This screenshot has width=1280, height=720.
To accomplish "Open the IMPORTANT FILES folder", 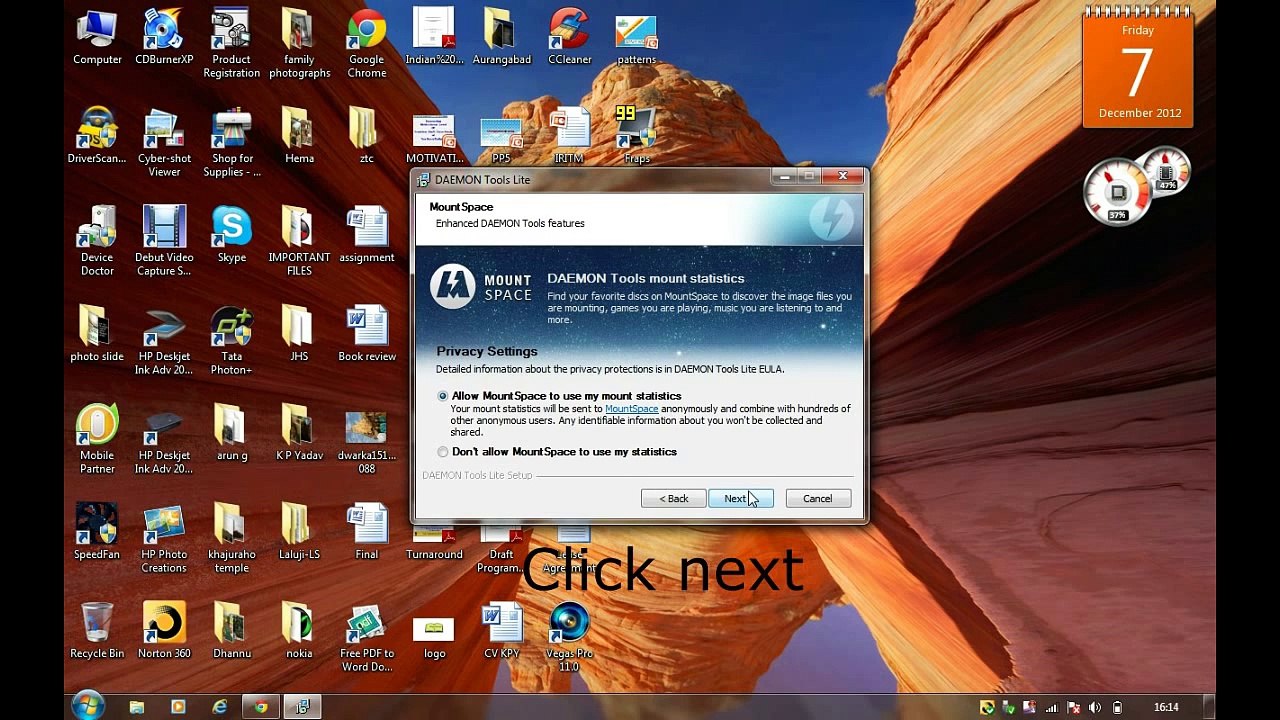I will pyautogui.click(x=299, y=241).
